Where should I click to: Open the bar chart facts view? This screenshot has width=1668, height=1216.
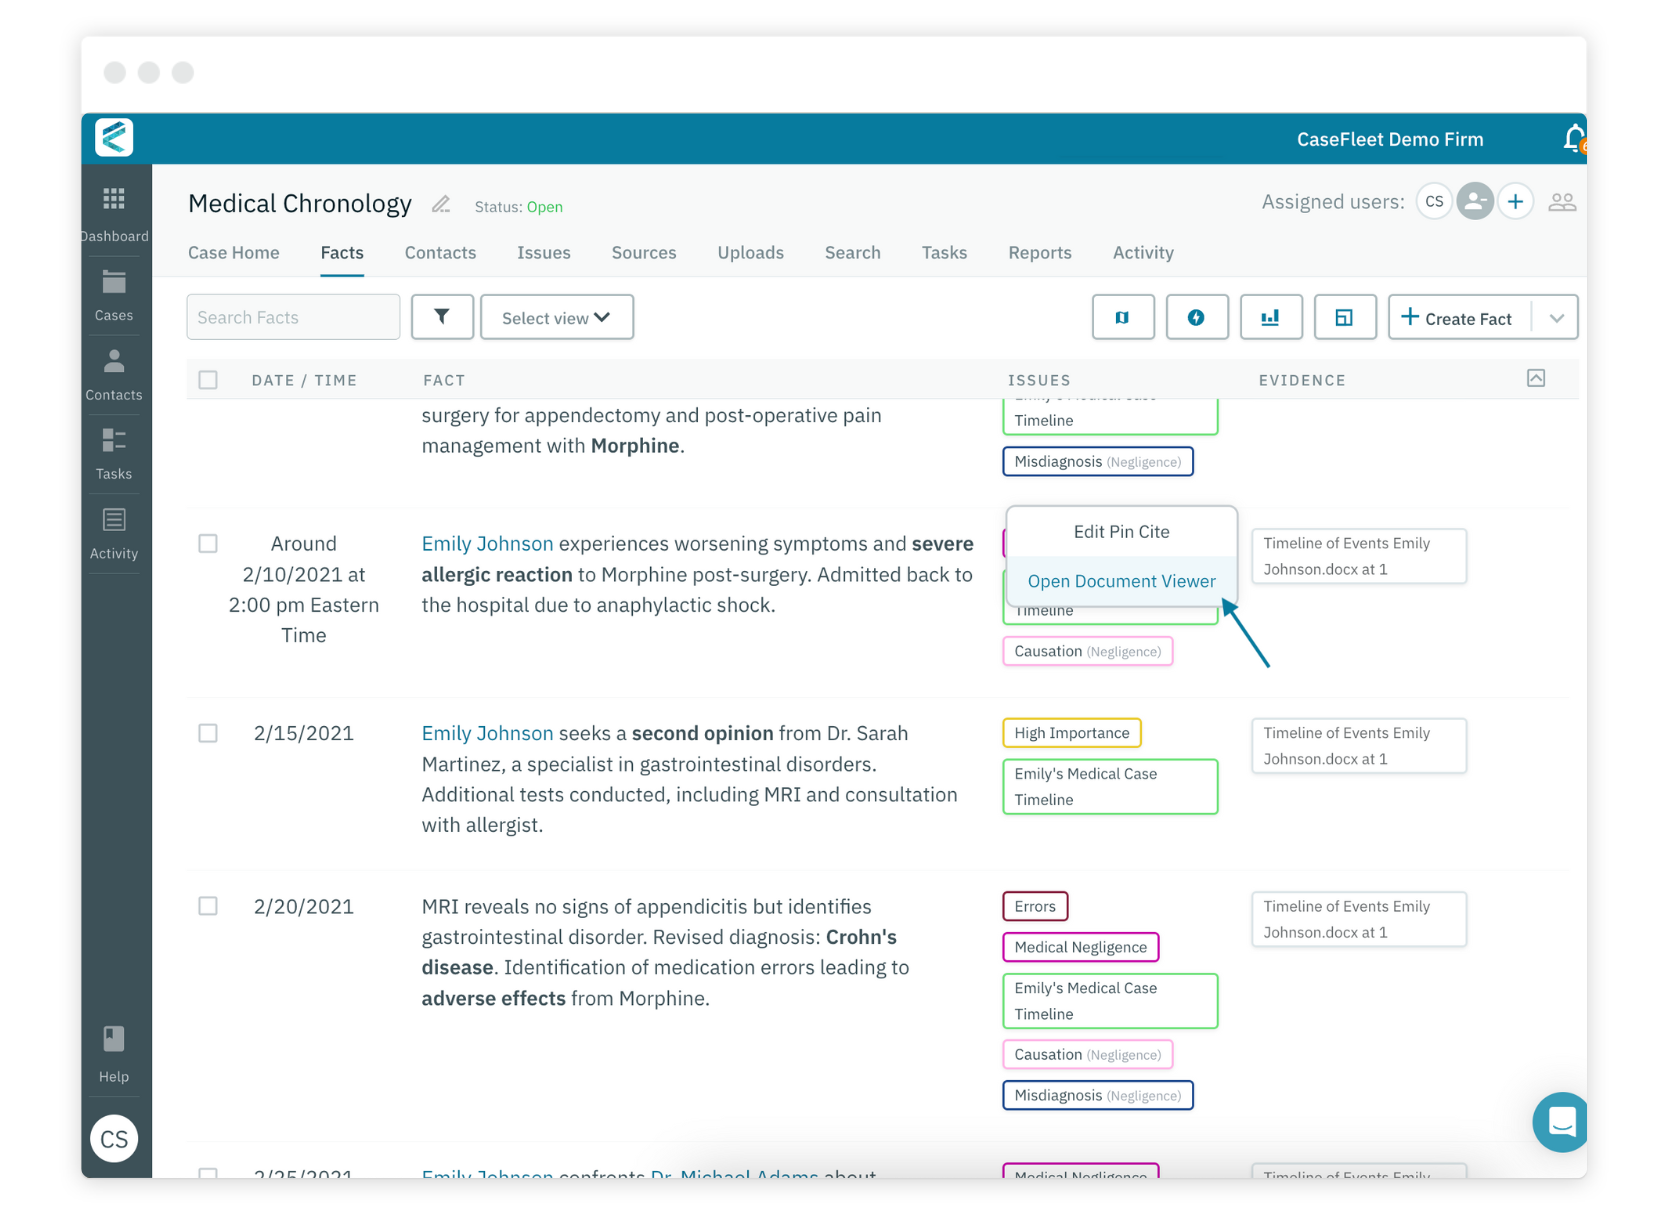(1271, 317)
